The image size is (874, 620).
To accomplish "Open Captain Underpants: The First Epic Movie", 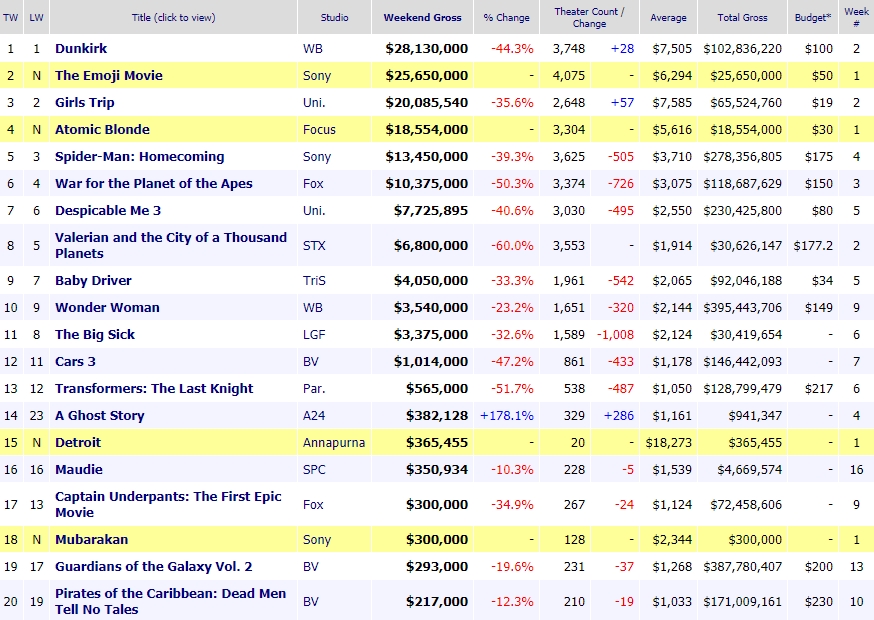I will pos(168,504).
